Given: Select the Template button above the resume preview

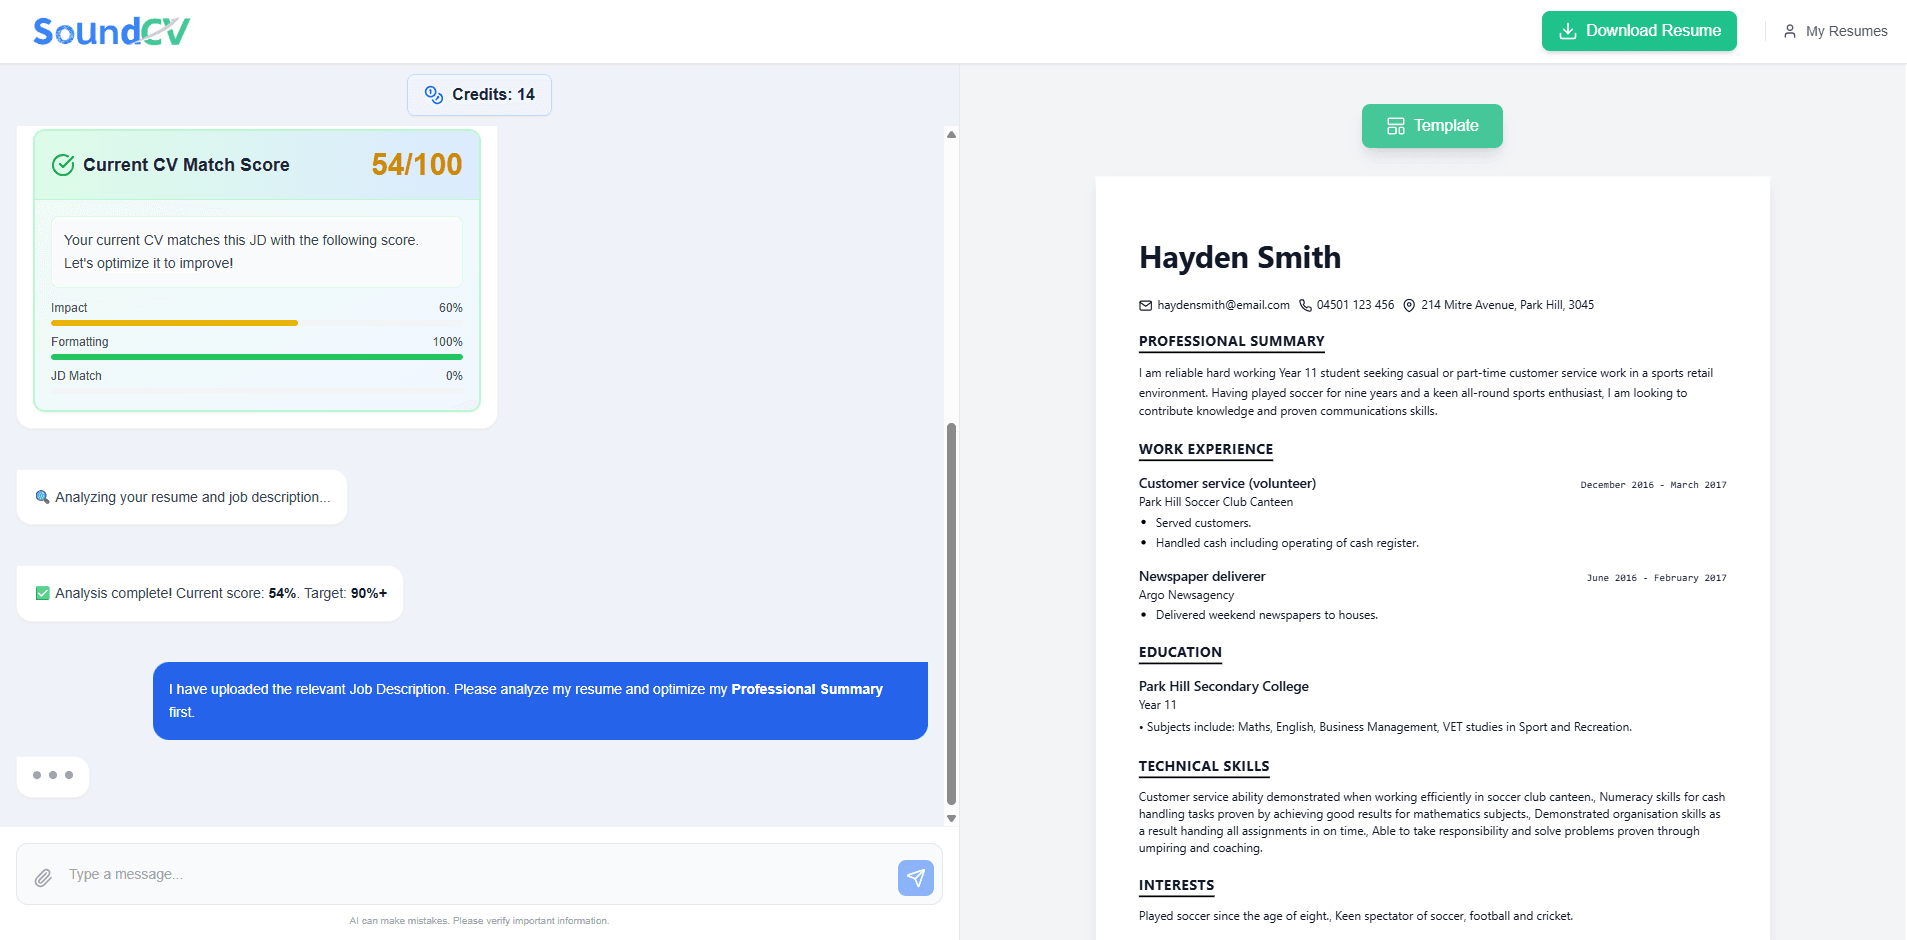Looking at the screenshot, I should 1432,126.
